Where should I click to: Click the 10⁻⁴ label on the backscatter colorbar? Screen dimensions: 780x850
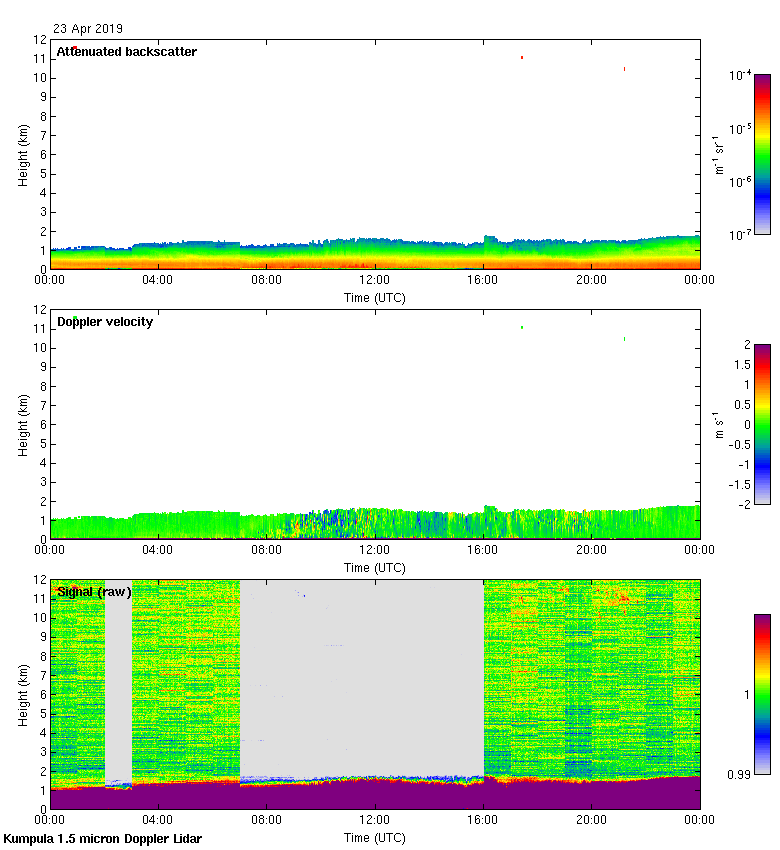[x=740, y=75]
